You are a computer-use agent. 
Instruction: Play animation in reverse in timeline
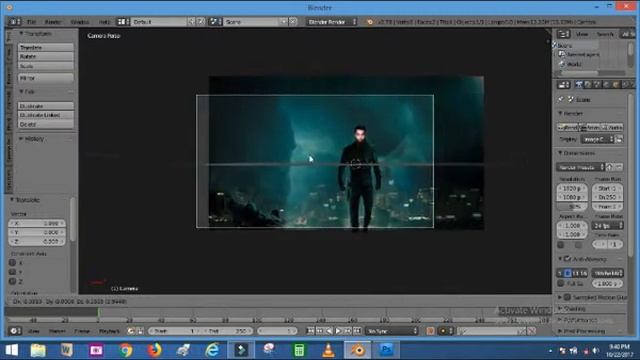[329, 331]
